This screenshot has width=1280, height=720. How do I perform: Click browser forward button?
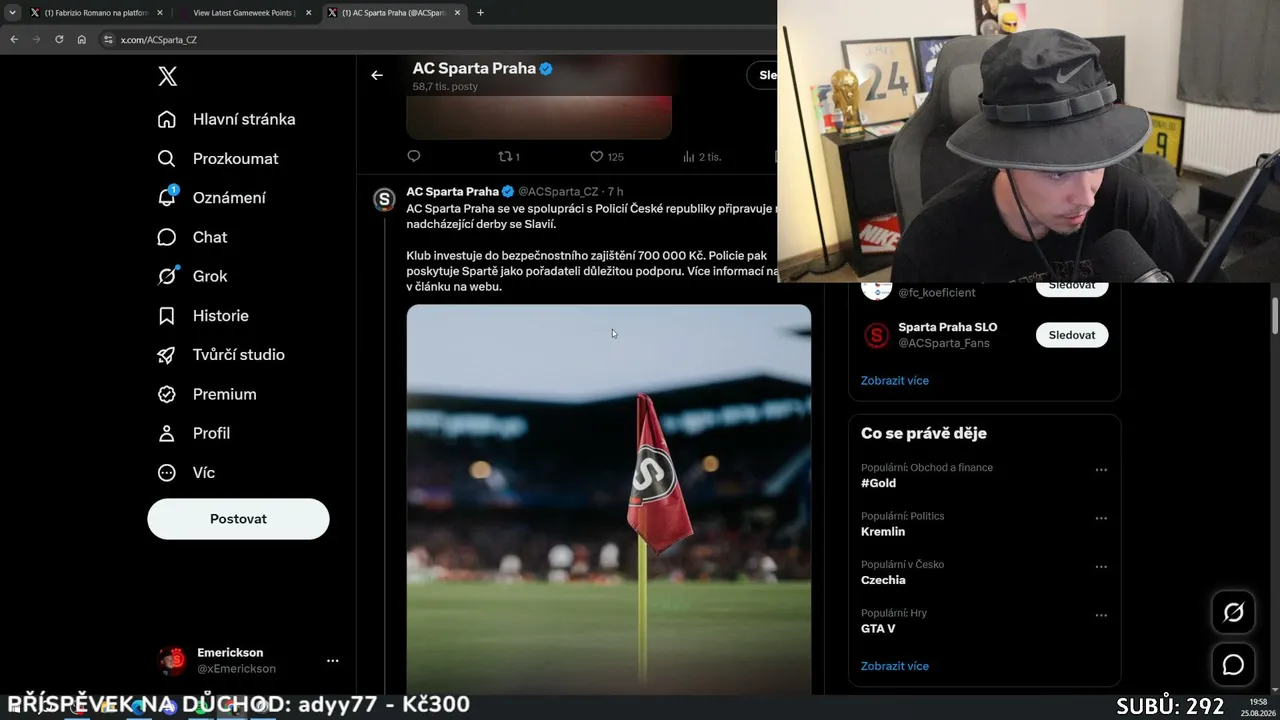37,39
